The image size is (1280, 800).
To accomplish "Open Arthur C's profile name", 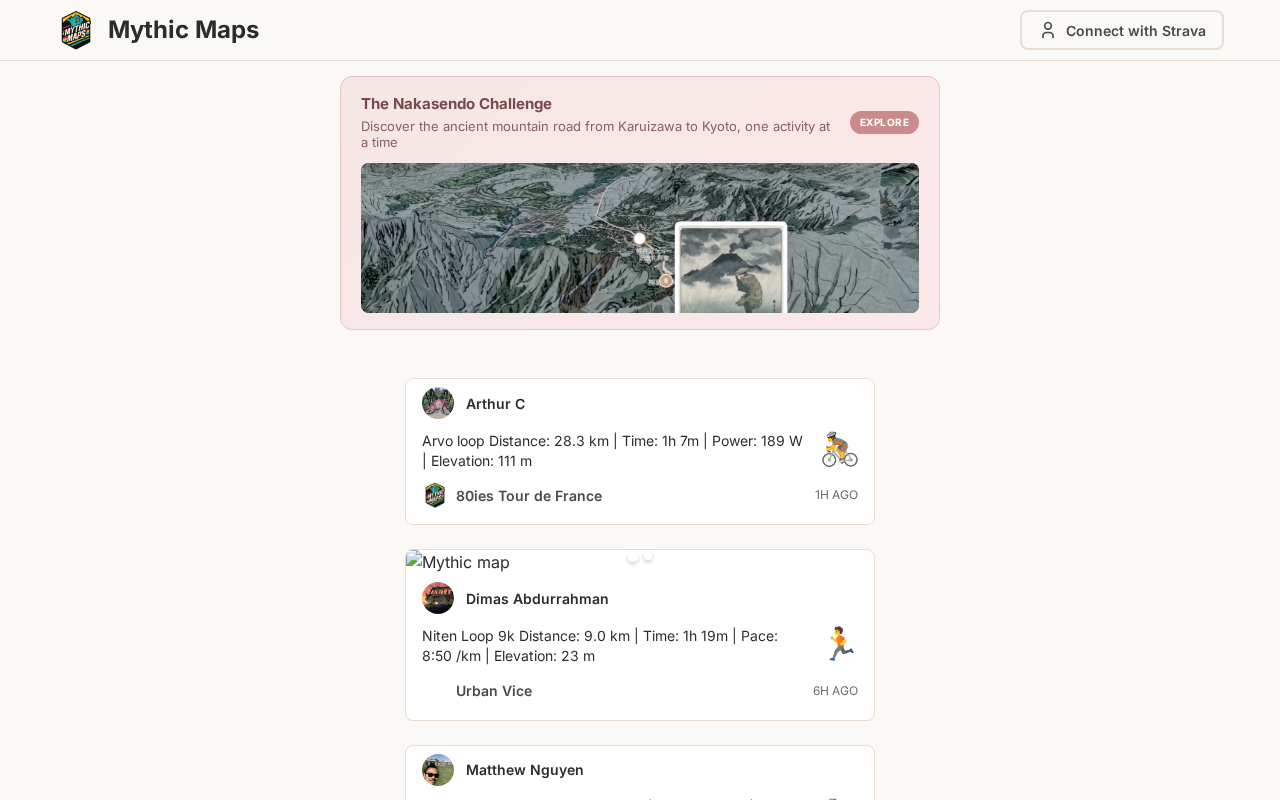I will 495,404.
